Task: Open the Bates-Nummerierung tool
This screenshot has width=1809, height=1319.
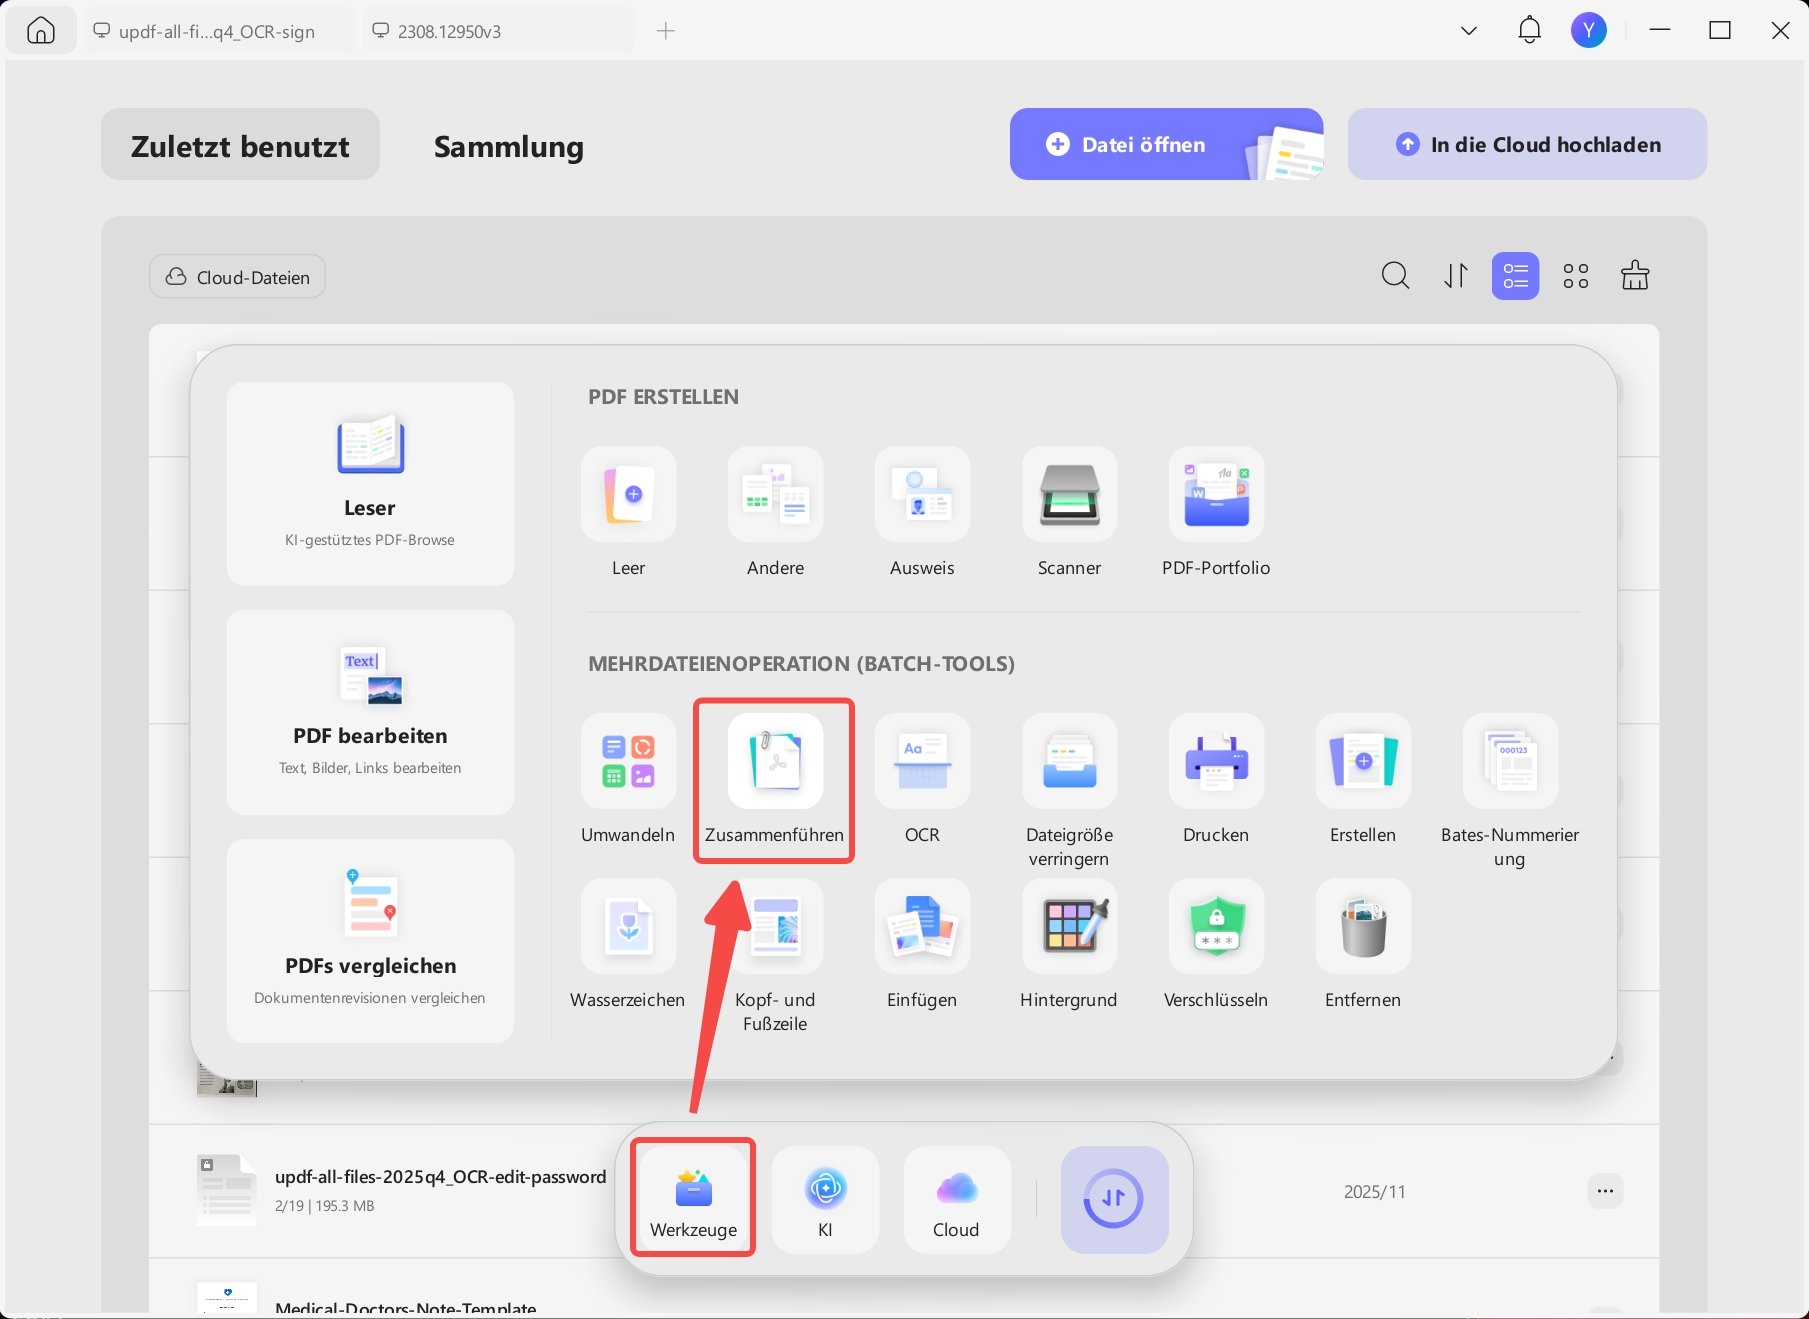Action: [x=1510, y=791]
